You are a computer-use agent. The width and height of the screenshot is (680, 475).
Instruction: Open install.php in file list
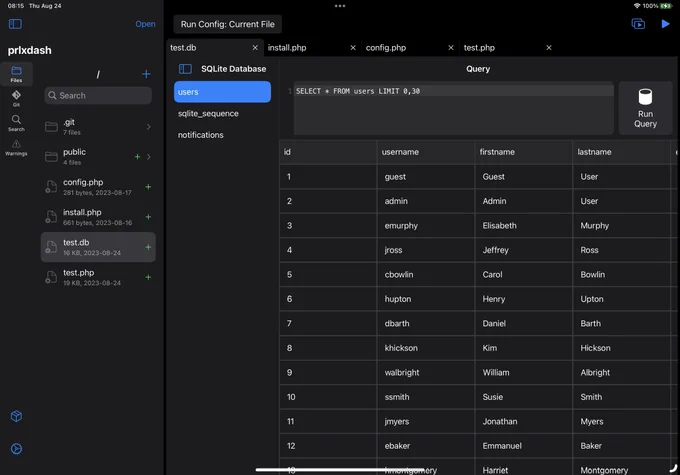click(x=98, y=216)
